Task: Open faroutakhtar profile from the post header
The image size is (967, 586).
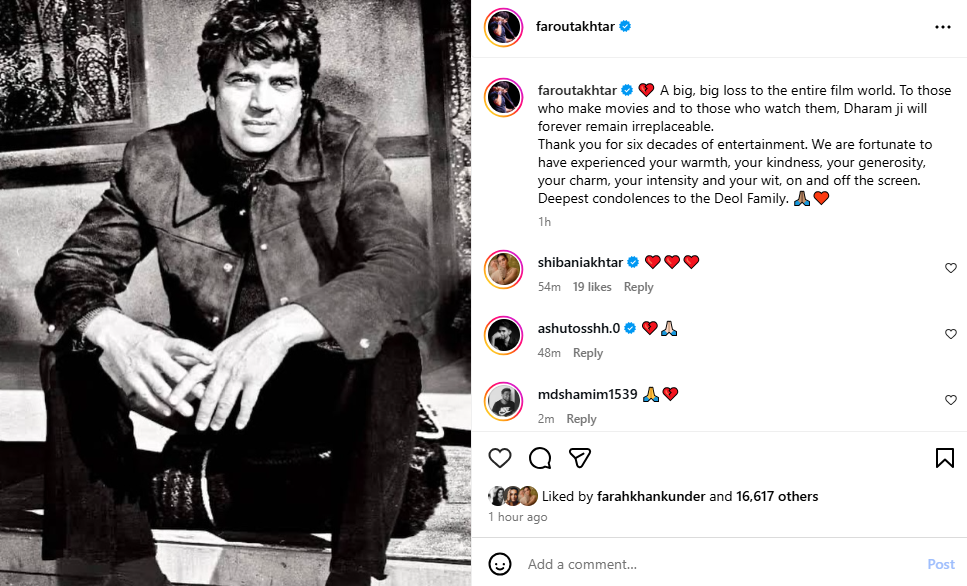Action: (576, 27)
